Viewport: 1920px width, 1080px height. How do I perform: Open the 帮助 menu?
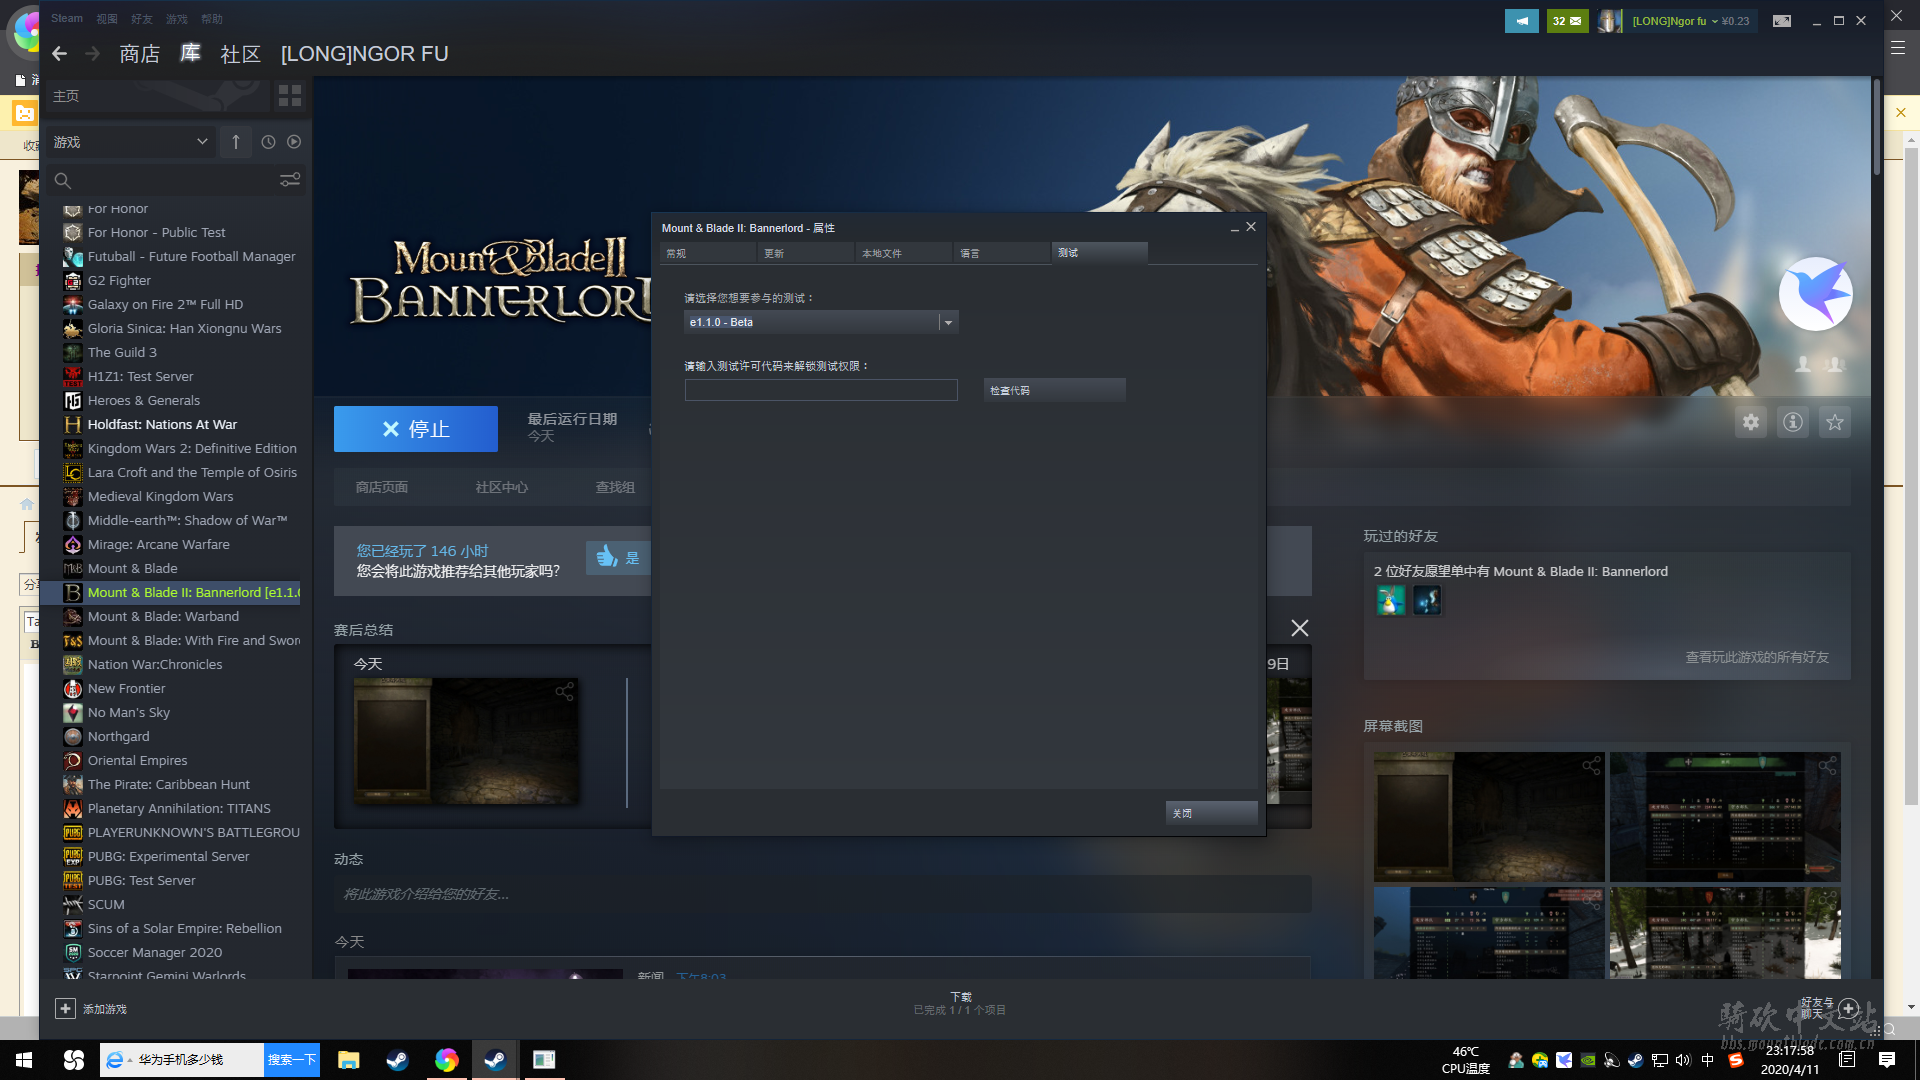click(x=212, y=19)
